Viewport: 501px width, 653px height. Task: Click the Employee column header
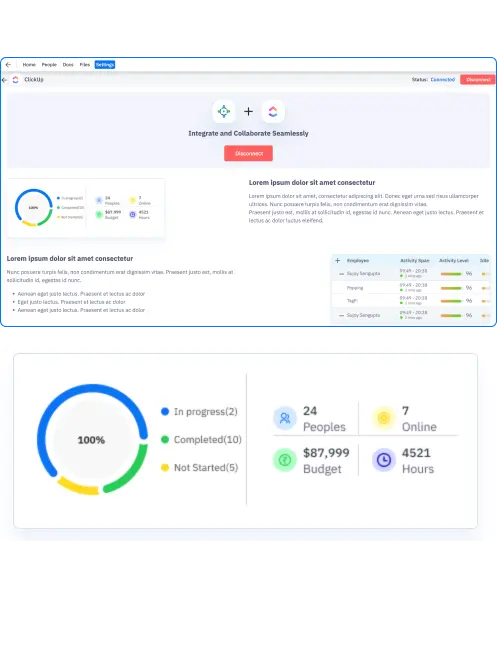pyautogui.click(x=358, y=260)
